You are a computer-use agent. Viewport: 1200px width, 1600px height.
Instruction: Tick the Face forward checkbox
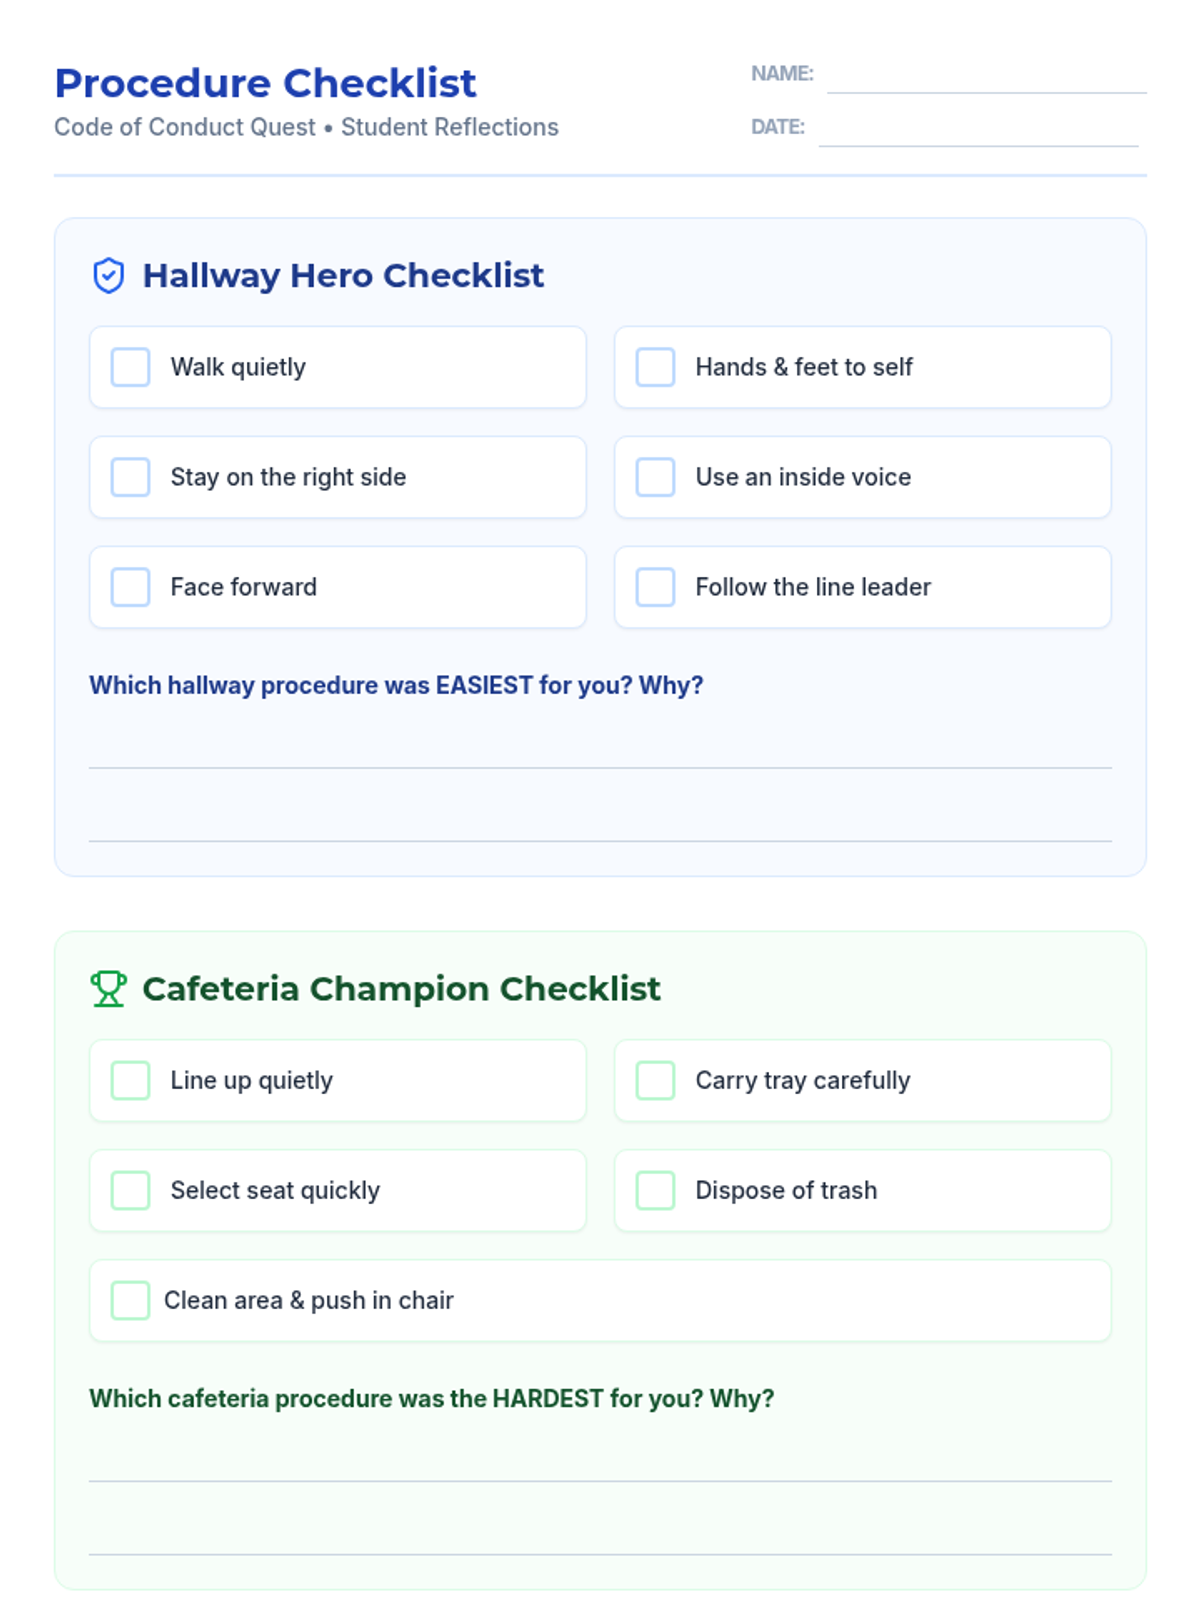click(x=131, y=587)
